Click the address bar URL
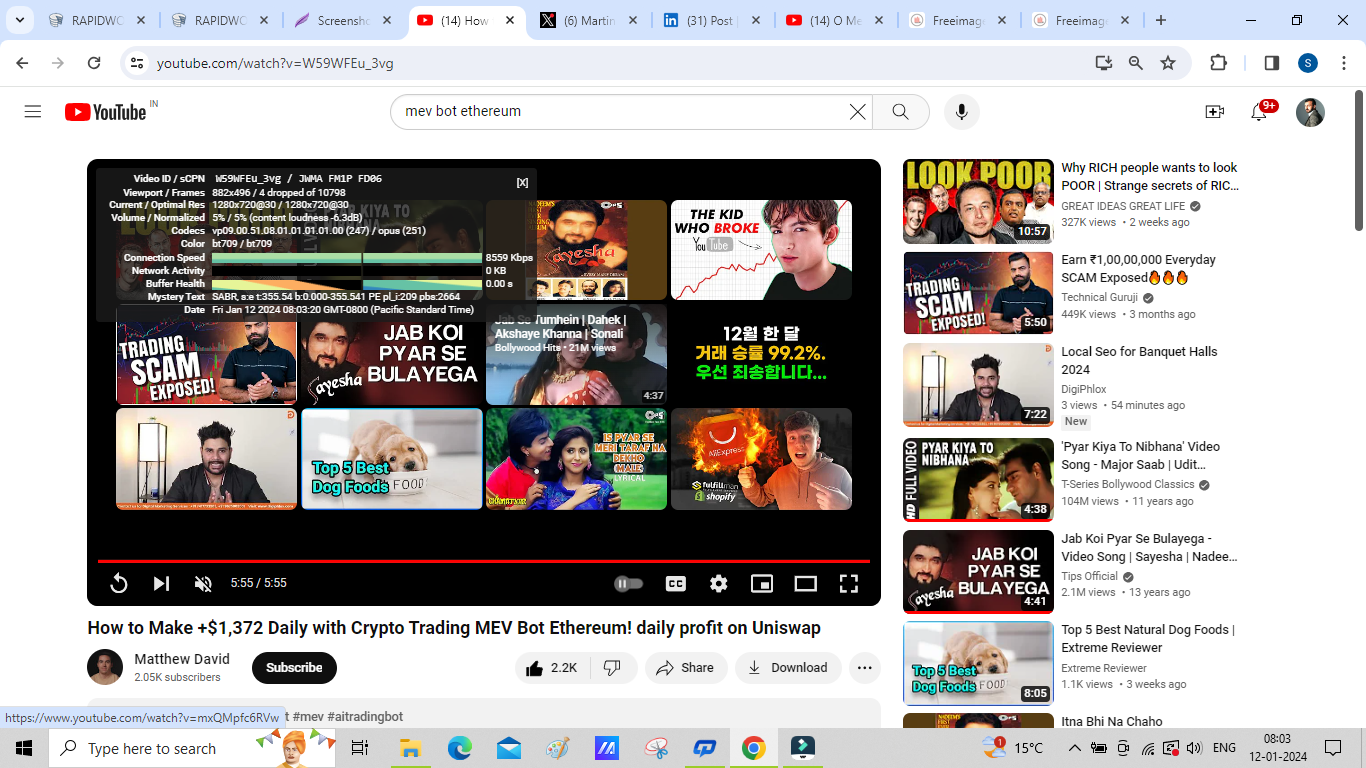The width and height of the screenshot is (1366, 768). pos(275,63)
